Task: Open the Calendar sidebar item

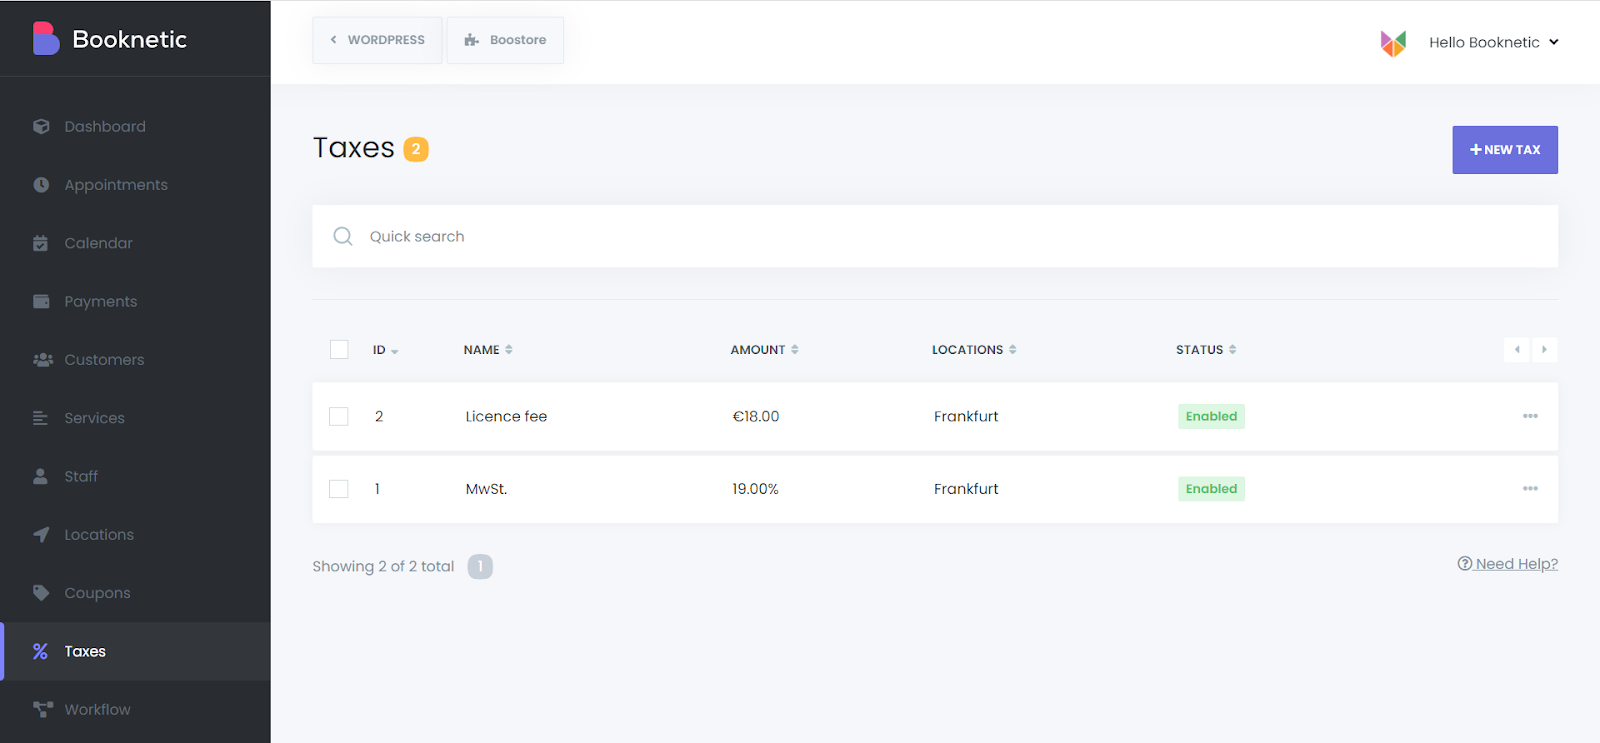Action: click(98, 243)
